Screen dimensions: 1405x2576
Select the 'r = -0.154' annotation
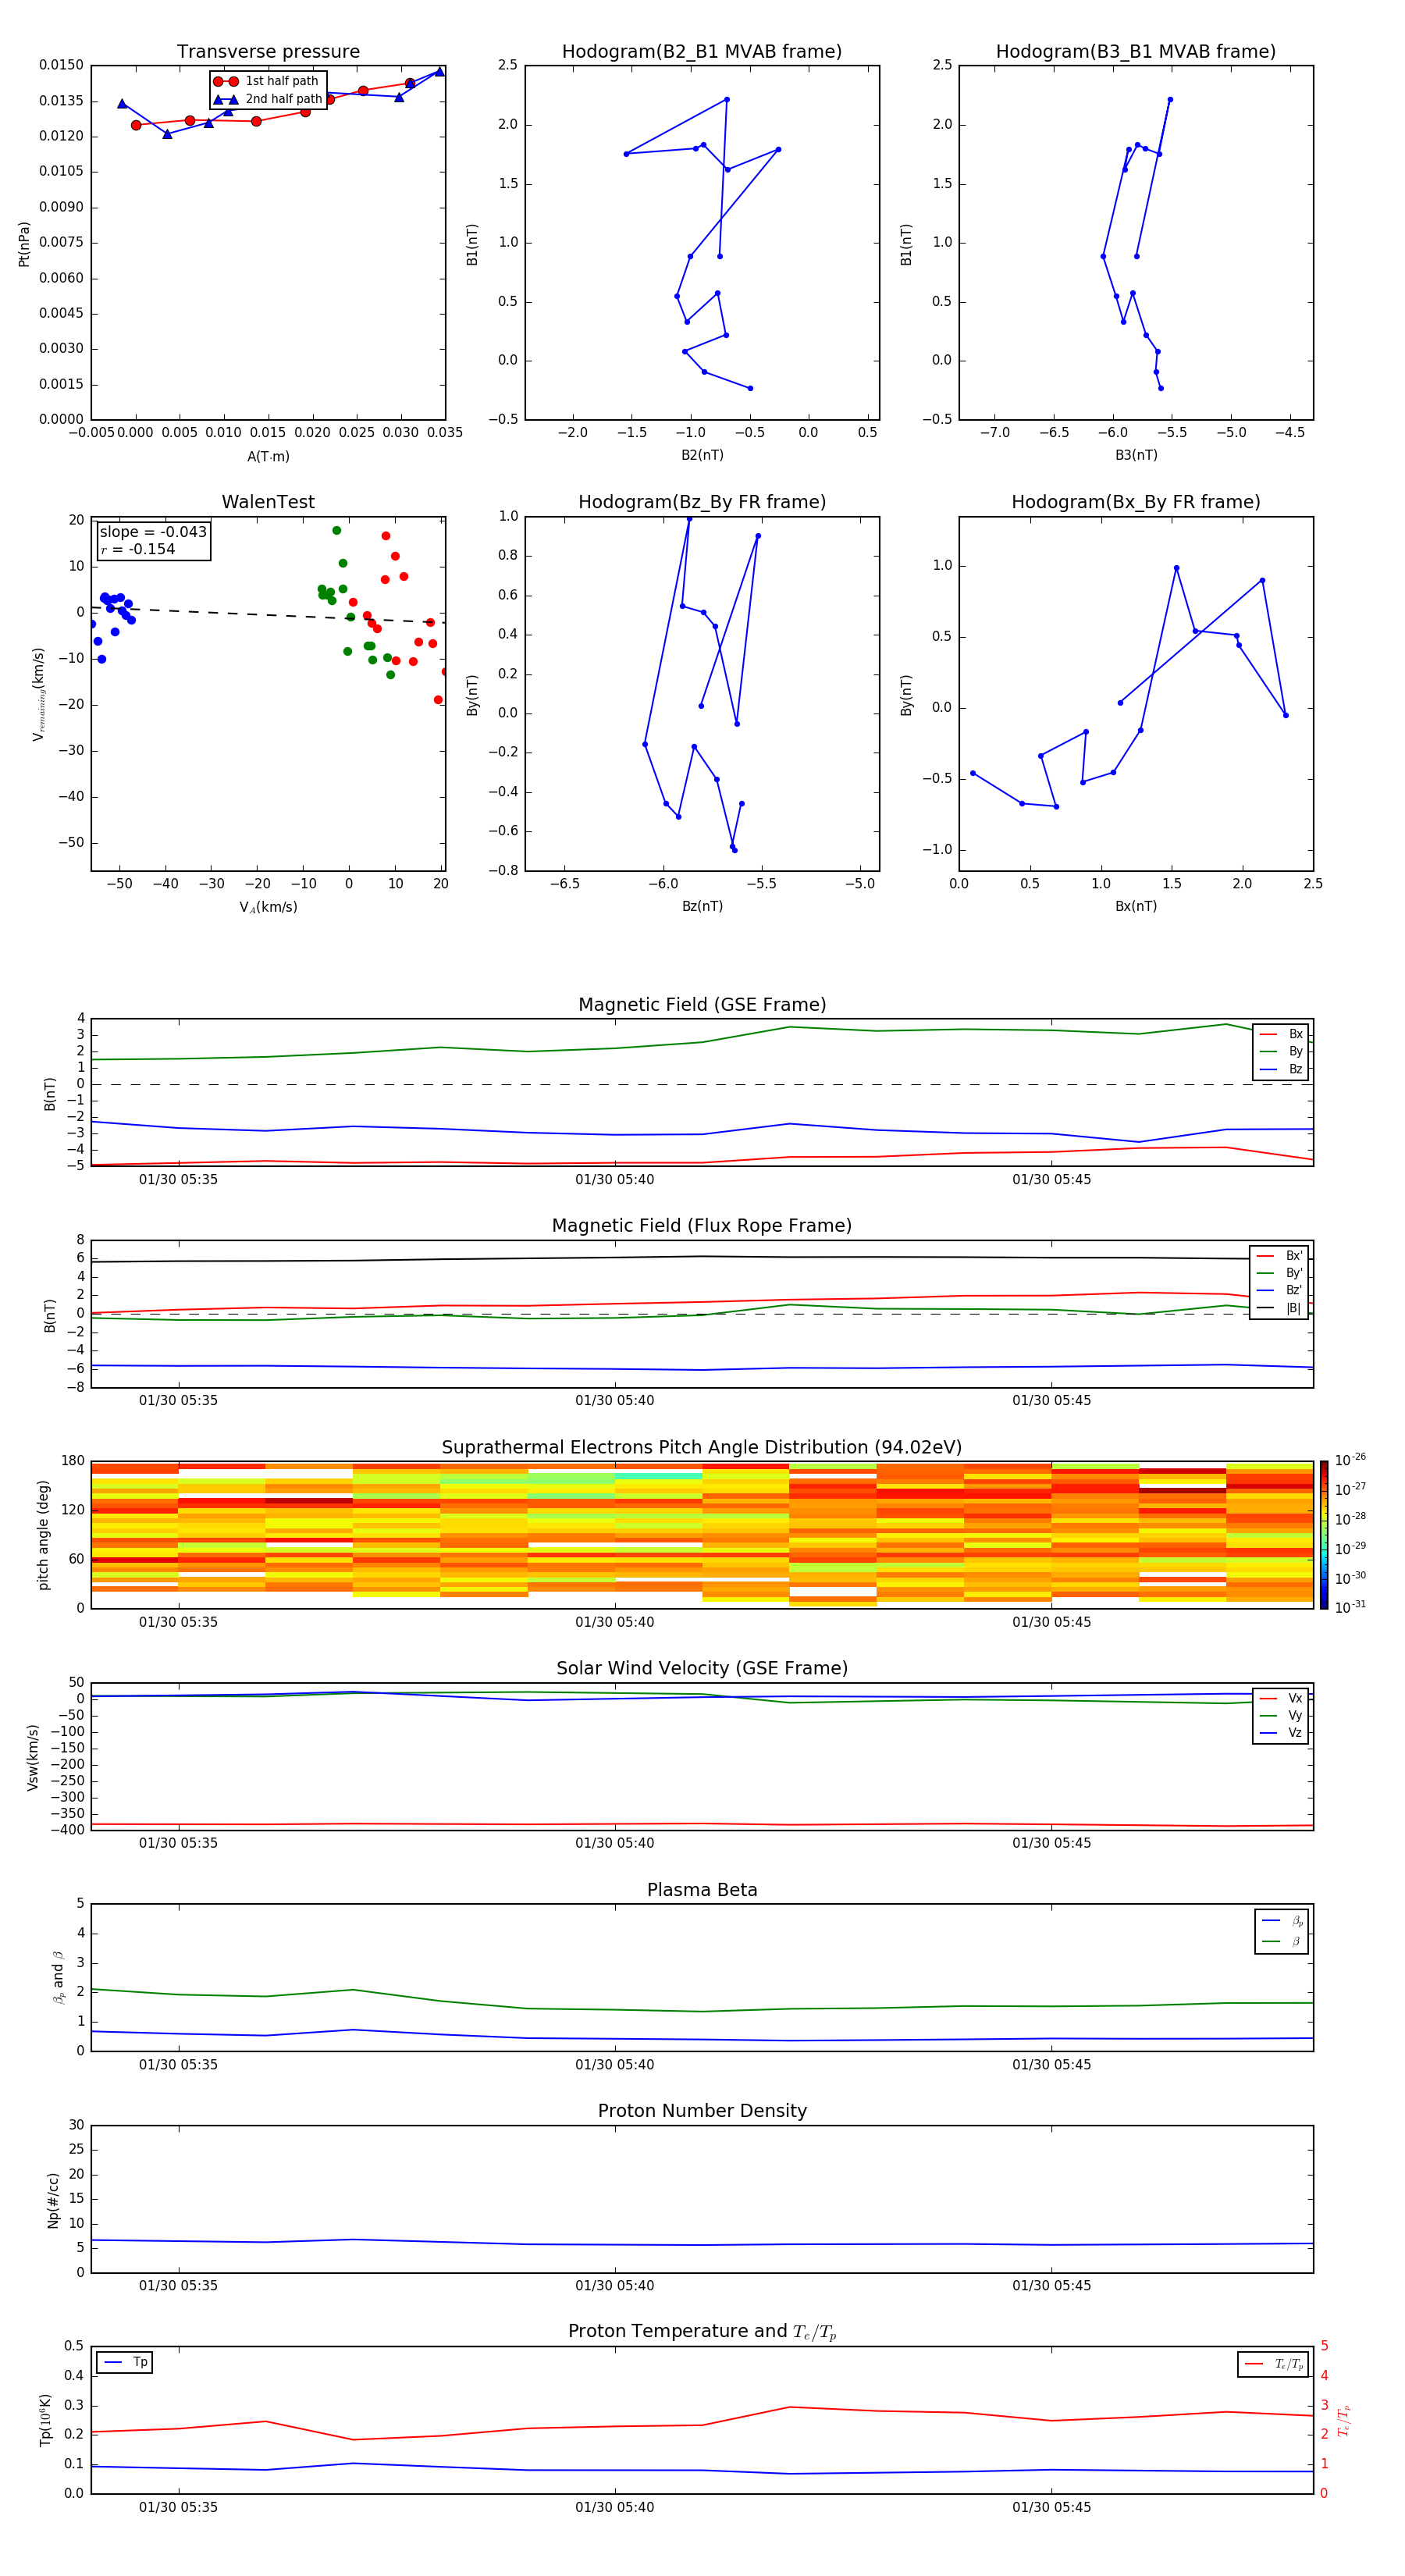point(138,549)
